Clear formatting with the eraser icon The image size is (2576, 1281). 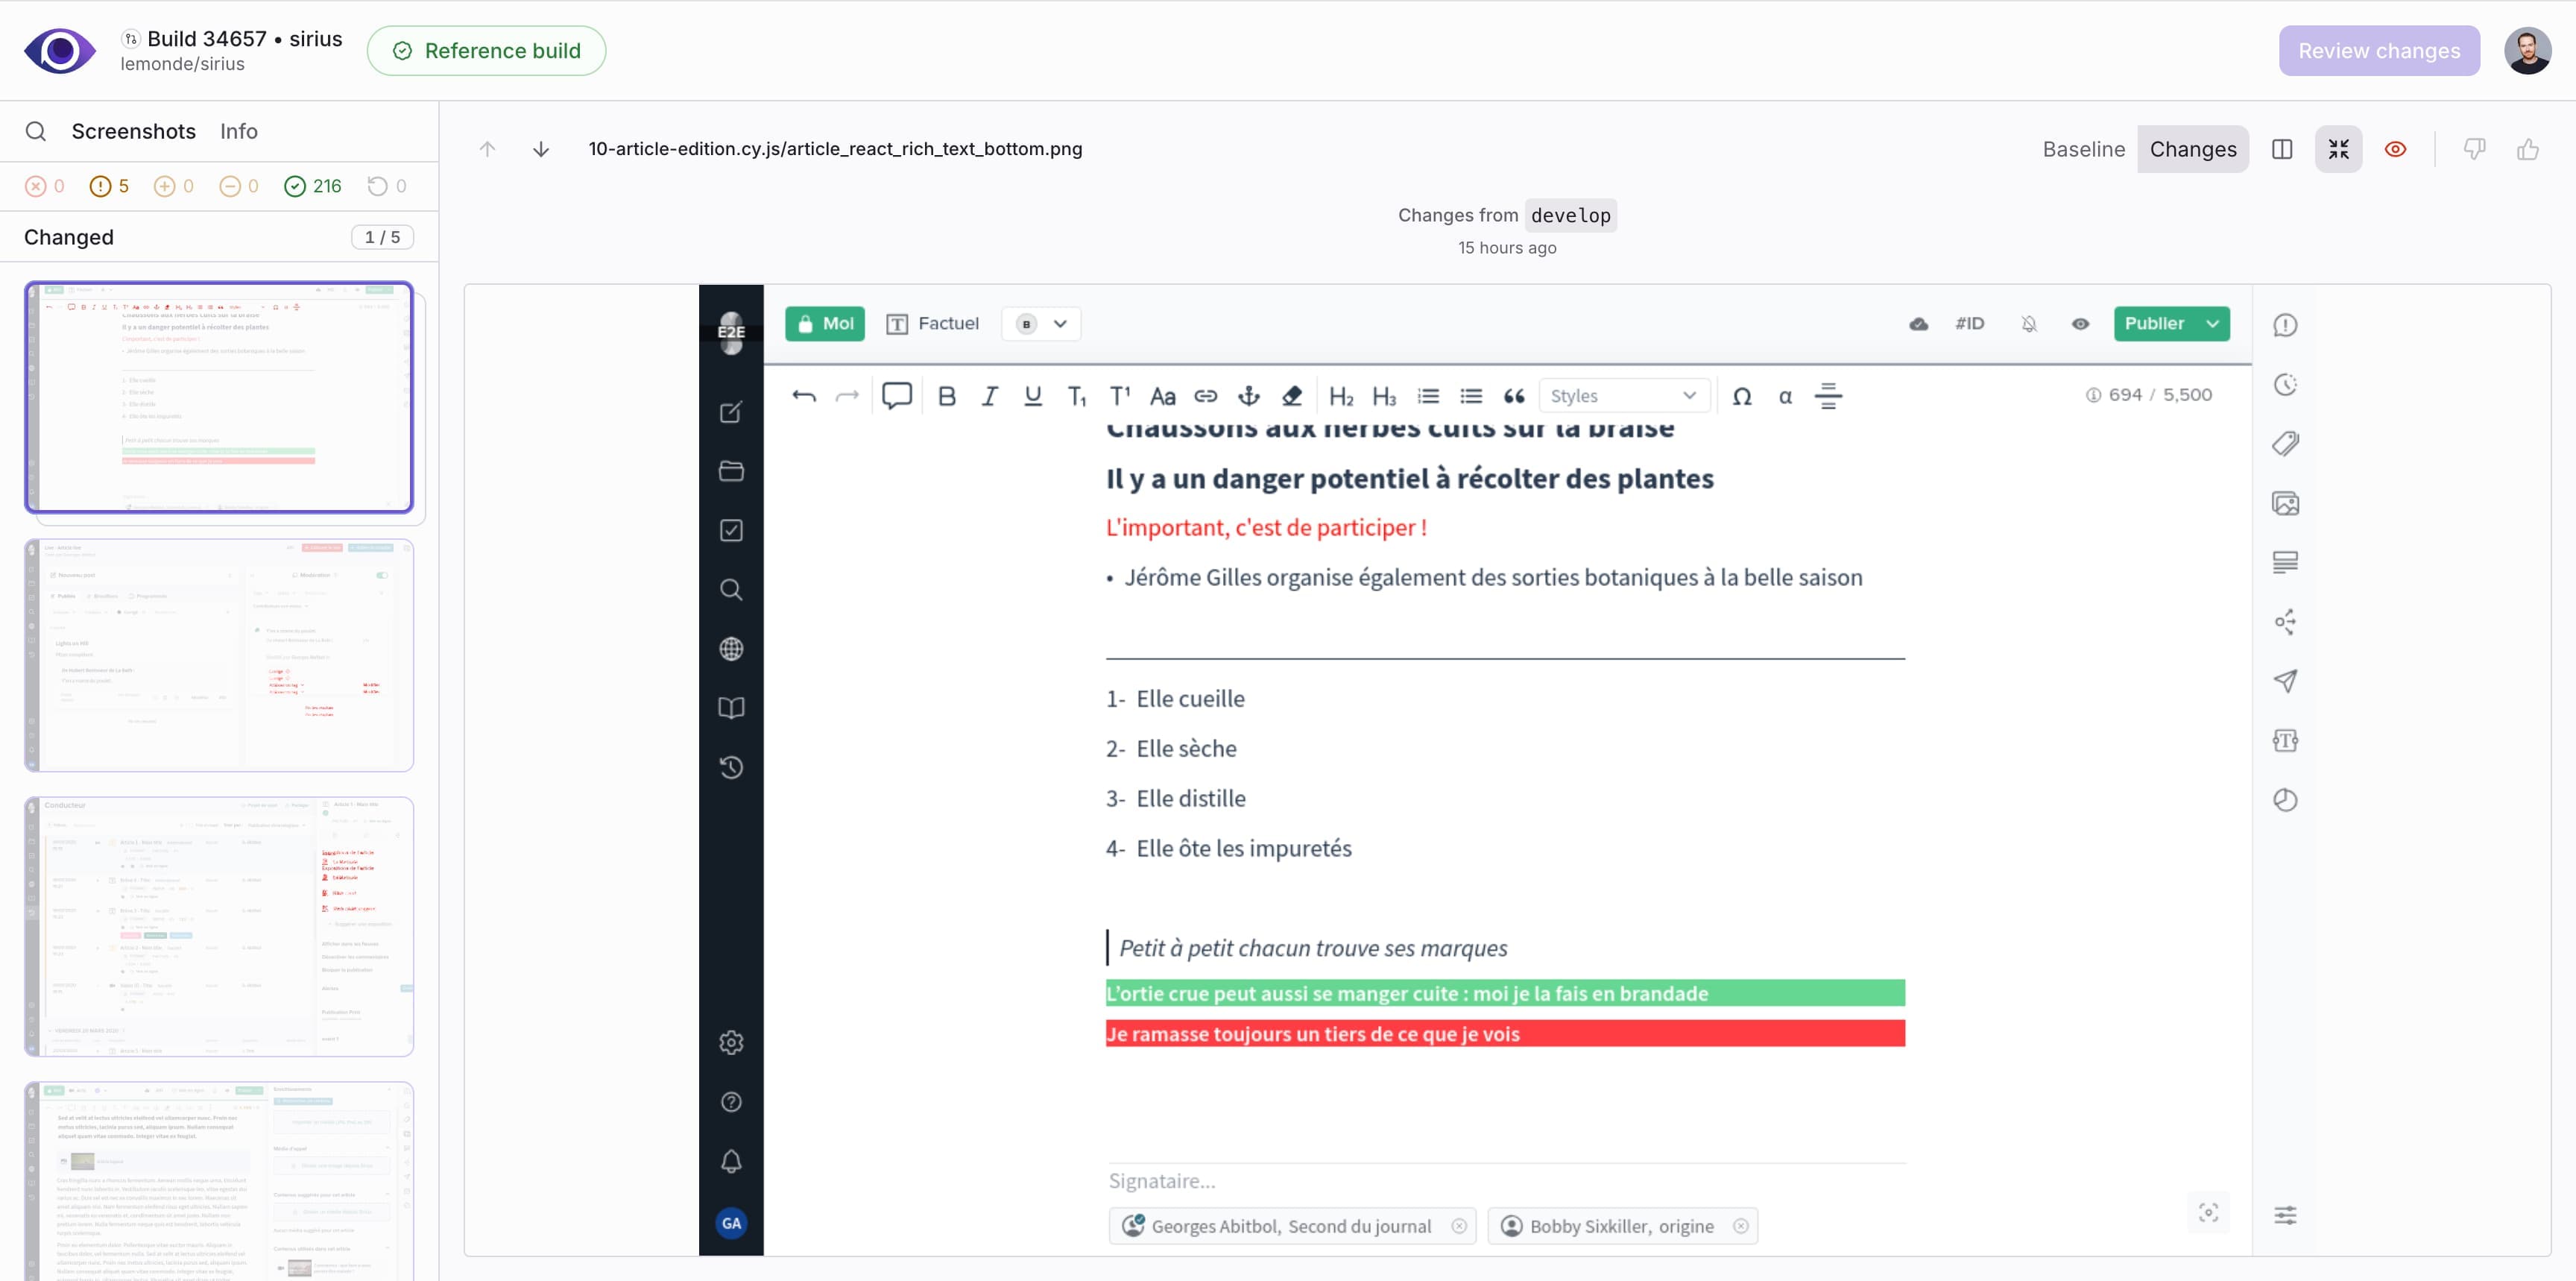tap(1292, 396)
